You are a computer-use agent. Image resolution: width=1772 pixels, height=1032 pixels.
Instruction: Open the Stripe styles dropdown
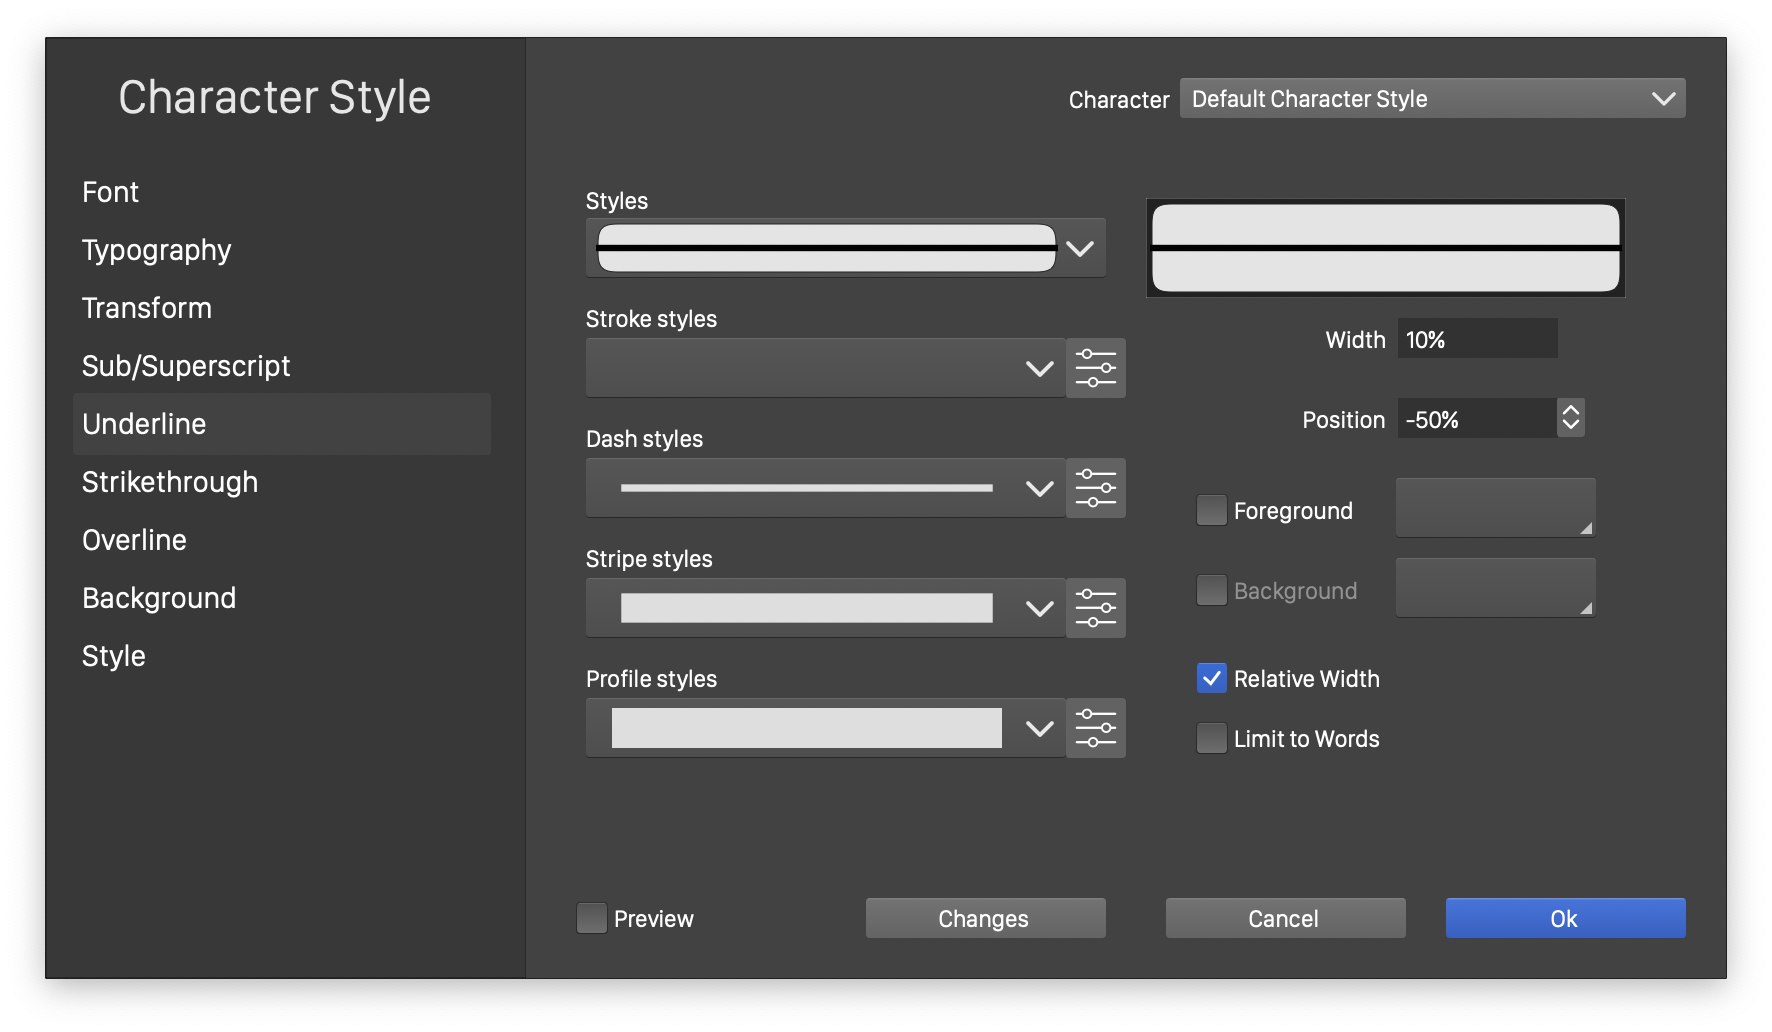pyautogui.click(x=825, y=608)
